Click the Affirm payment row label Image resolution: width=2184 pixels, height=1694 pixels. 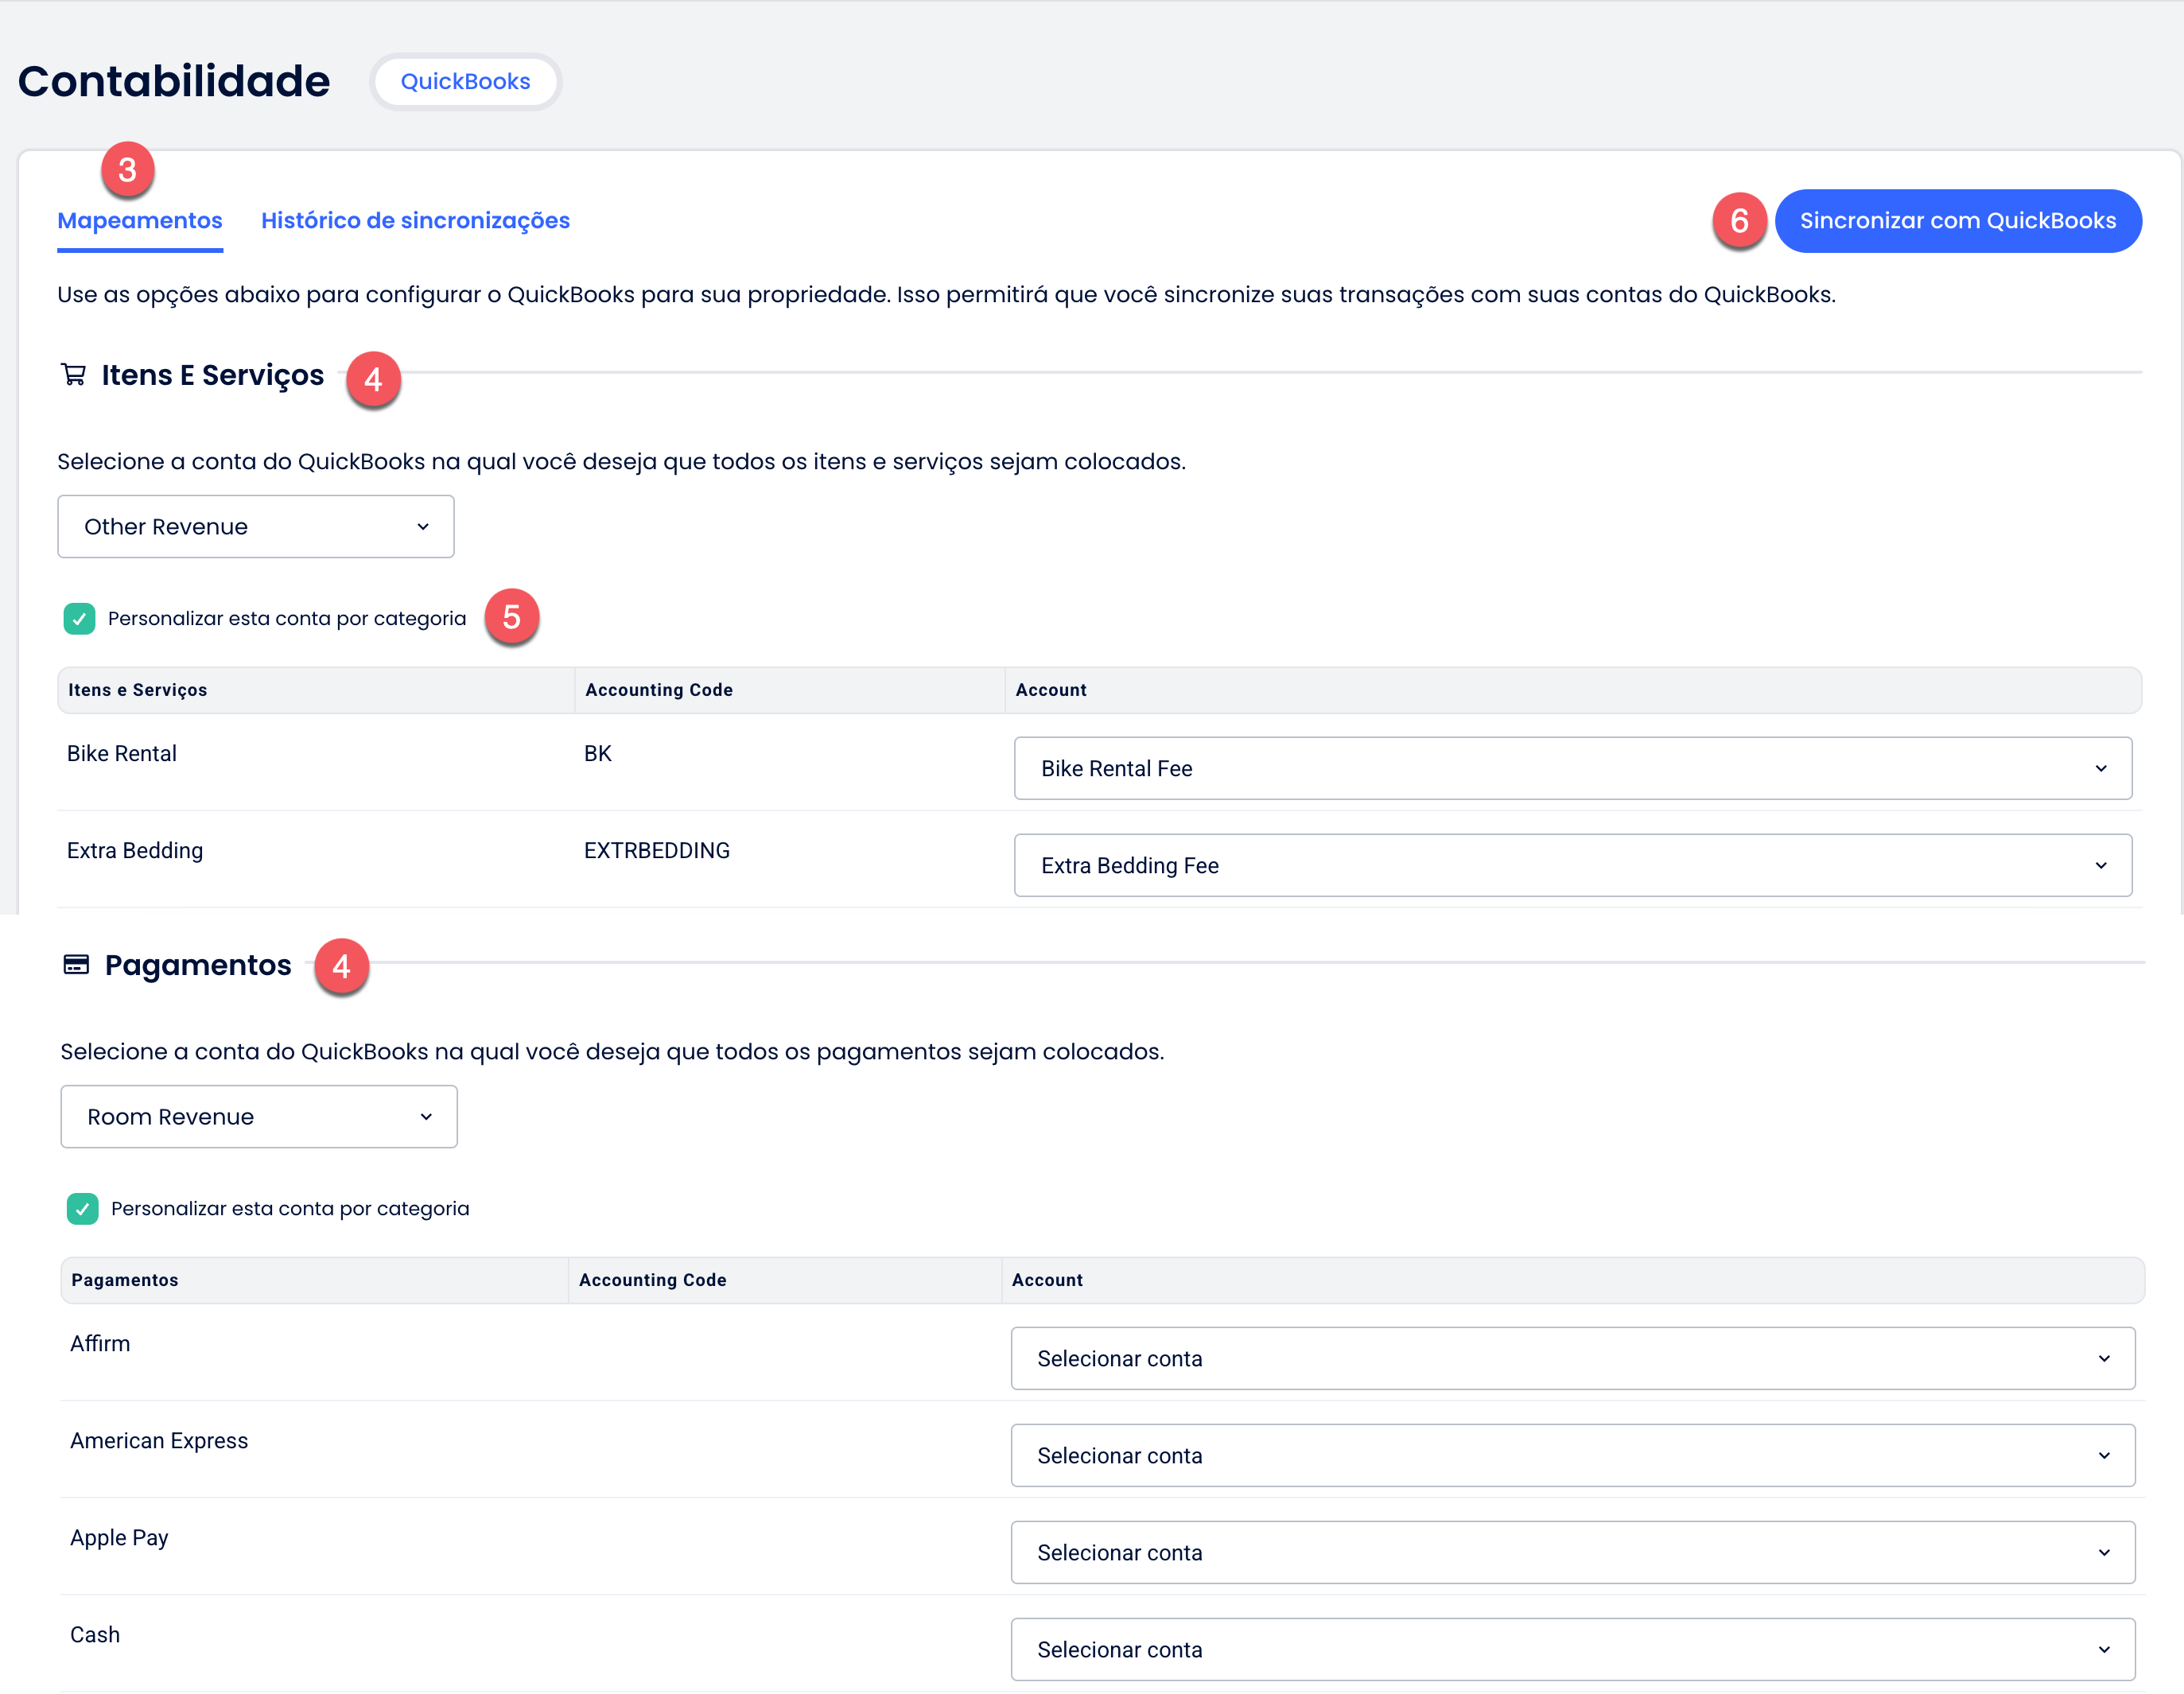pos(100,1344)
